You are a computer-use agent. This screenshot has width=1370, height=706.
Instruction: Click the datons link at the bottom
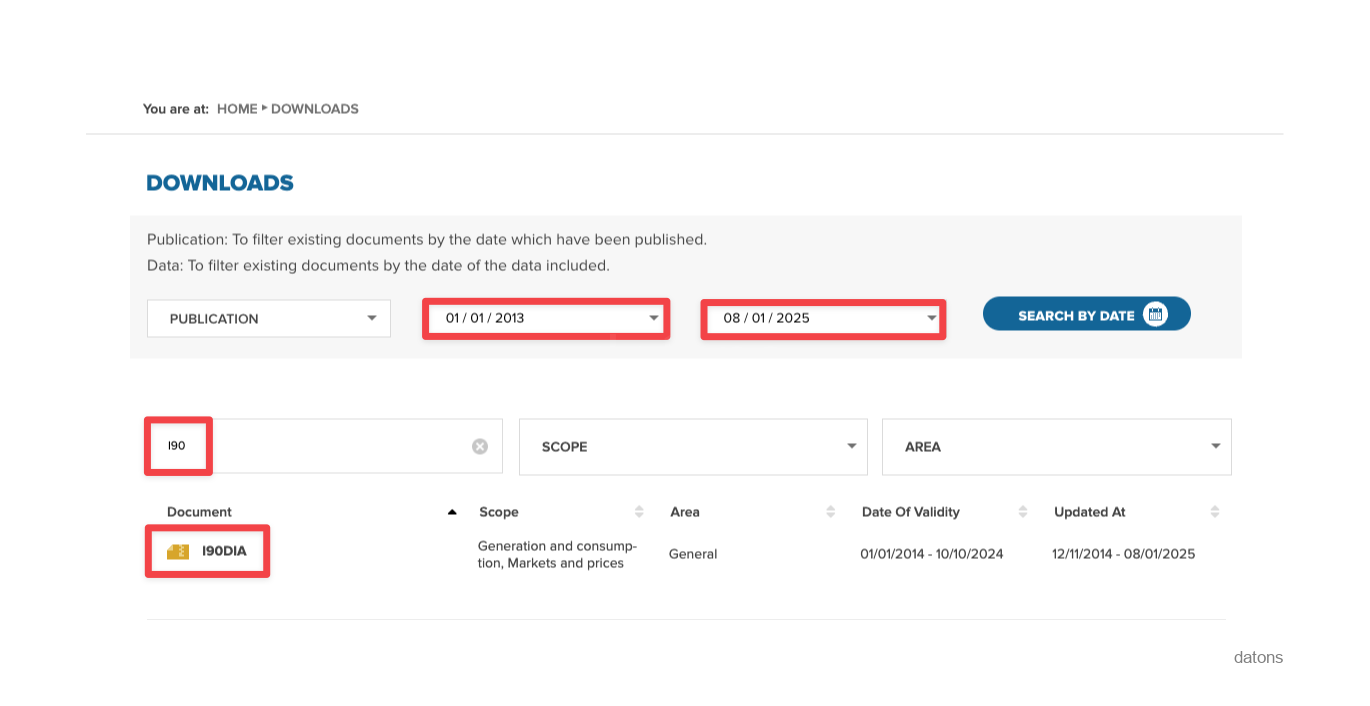coord(1258,657)
